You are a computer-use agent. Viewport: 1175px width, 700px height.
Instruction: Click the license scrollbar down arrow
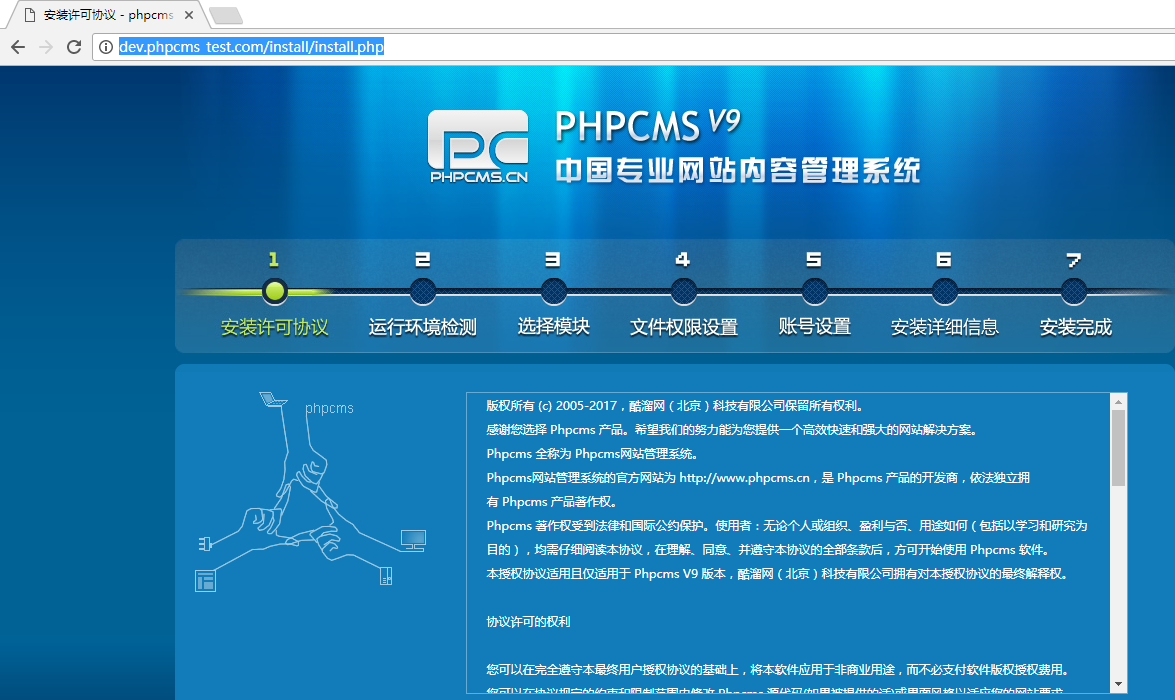[1118, 684]
